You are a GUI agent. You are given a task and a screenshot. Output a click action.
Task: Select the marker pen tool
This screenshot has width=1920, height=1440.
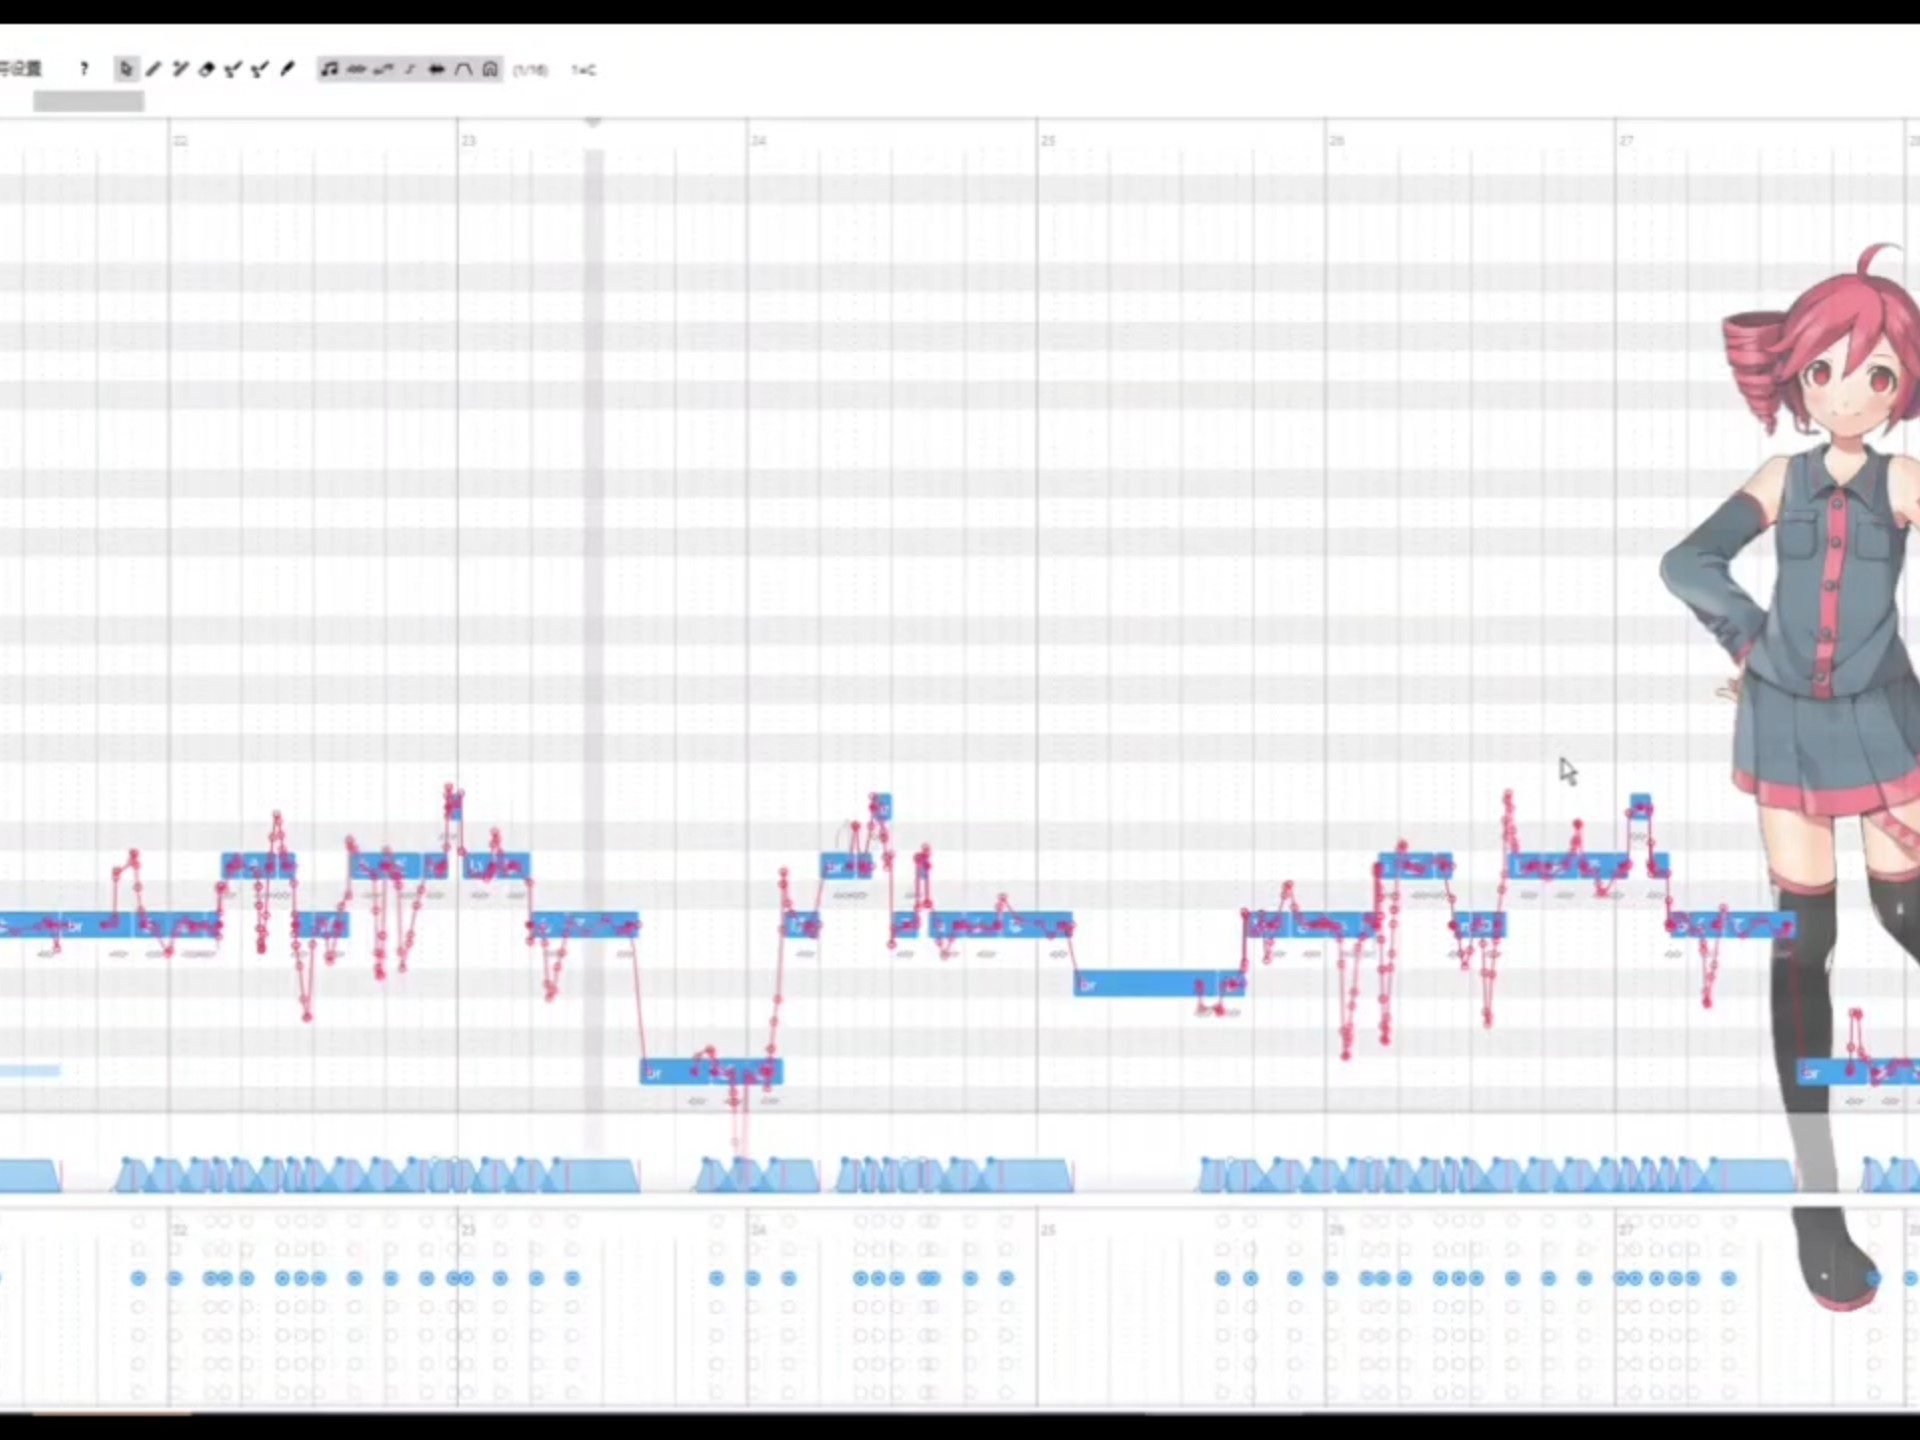287,69
